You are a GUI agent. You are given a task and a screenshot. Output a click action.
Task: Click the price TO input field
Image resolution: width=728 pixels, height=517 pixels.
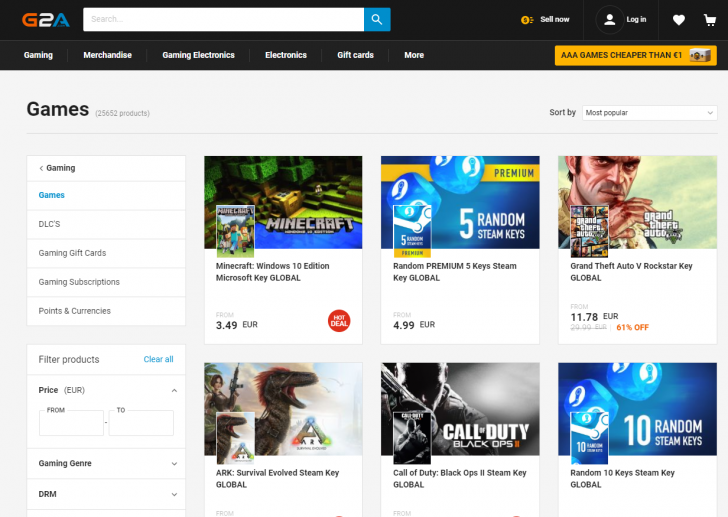tap(141, 423)
